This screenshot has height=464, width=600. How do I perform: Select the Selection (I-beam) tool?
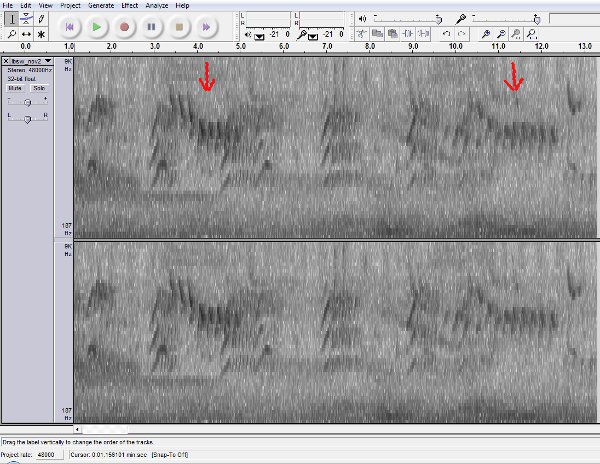click(x=10, y=19)
